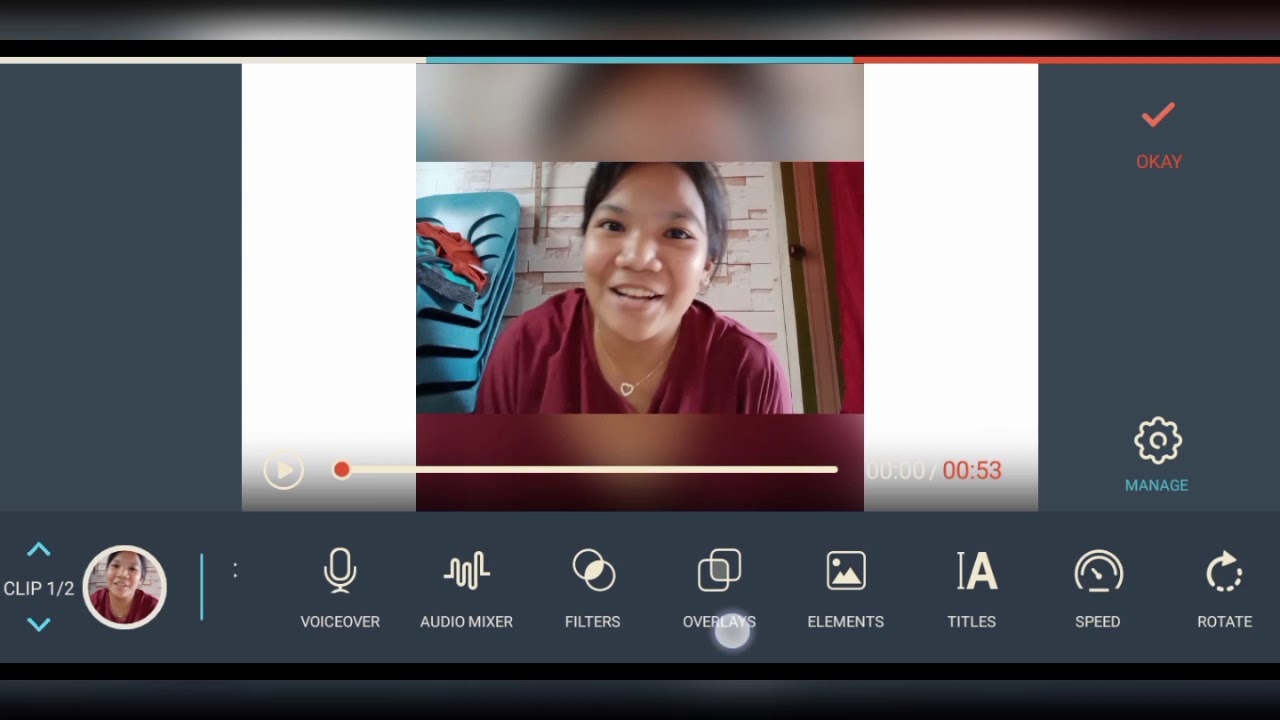The image size is (1280, 720).
Task: Go to next clip with down chevron
Action: coord(38,625)
